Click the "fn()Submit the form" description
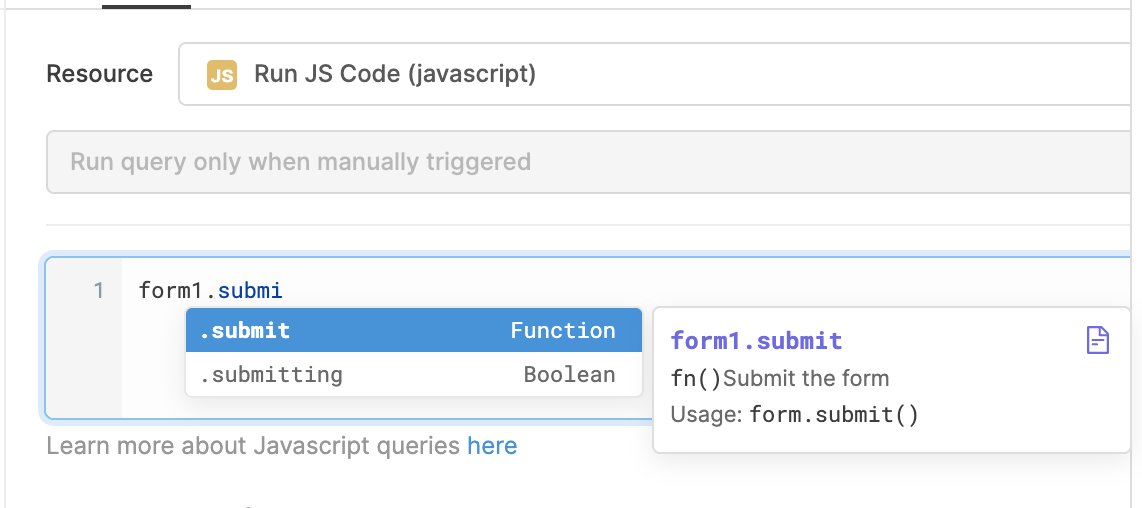 tap(780, 379)
